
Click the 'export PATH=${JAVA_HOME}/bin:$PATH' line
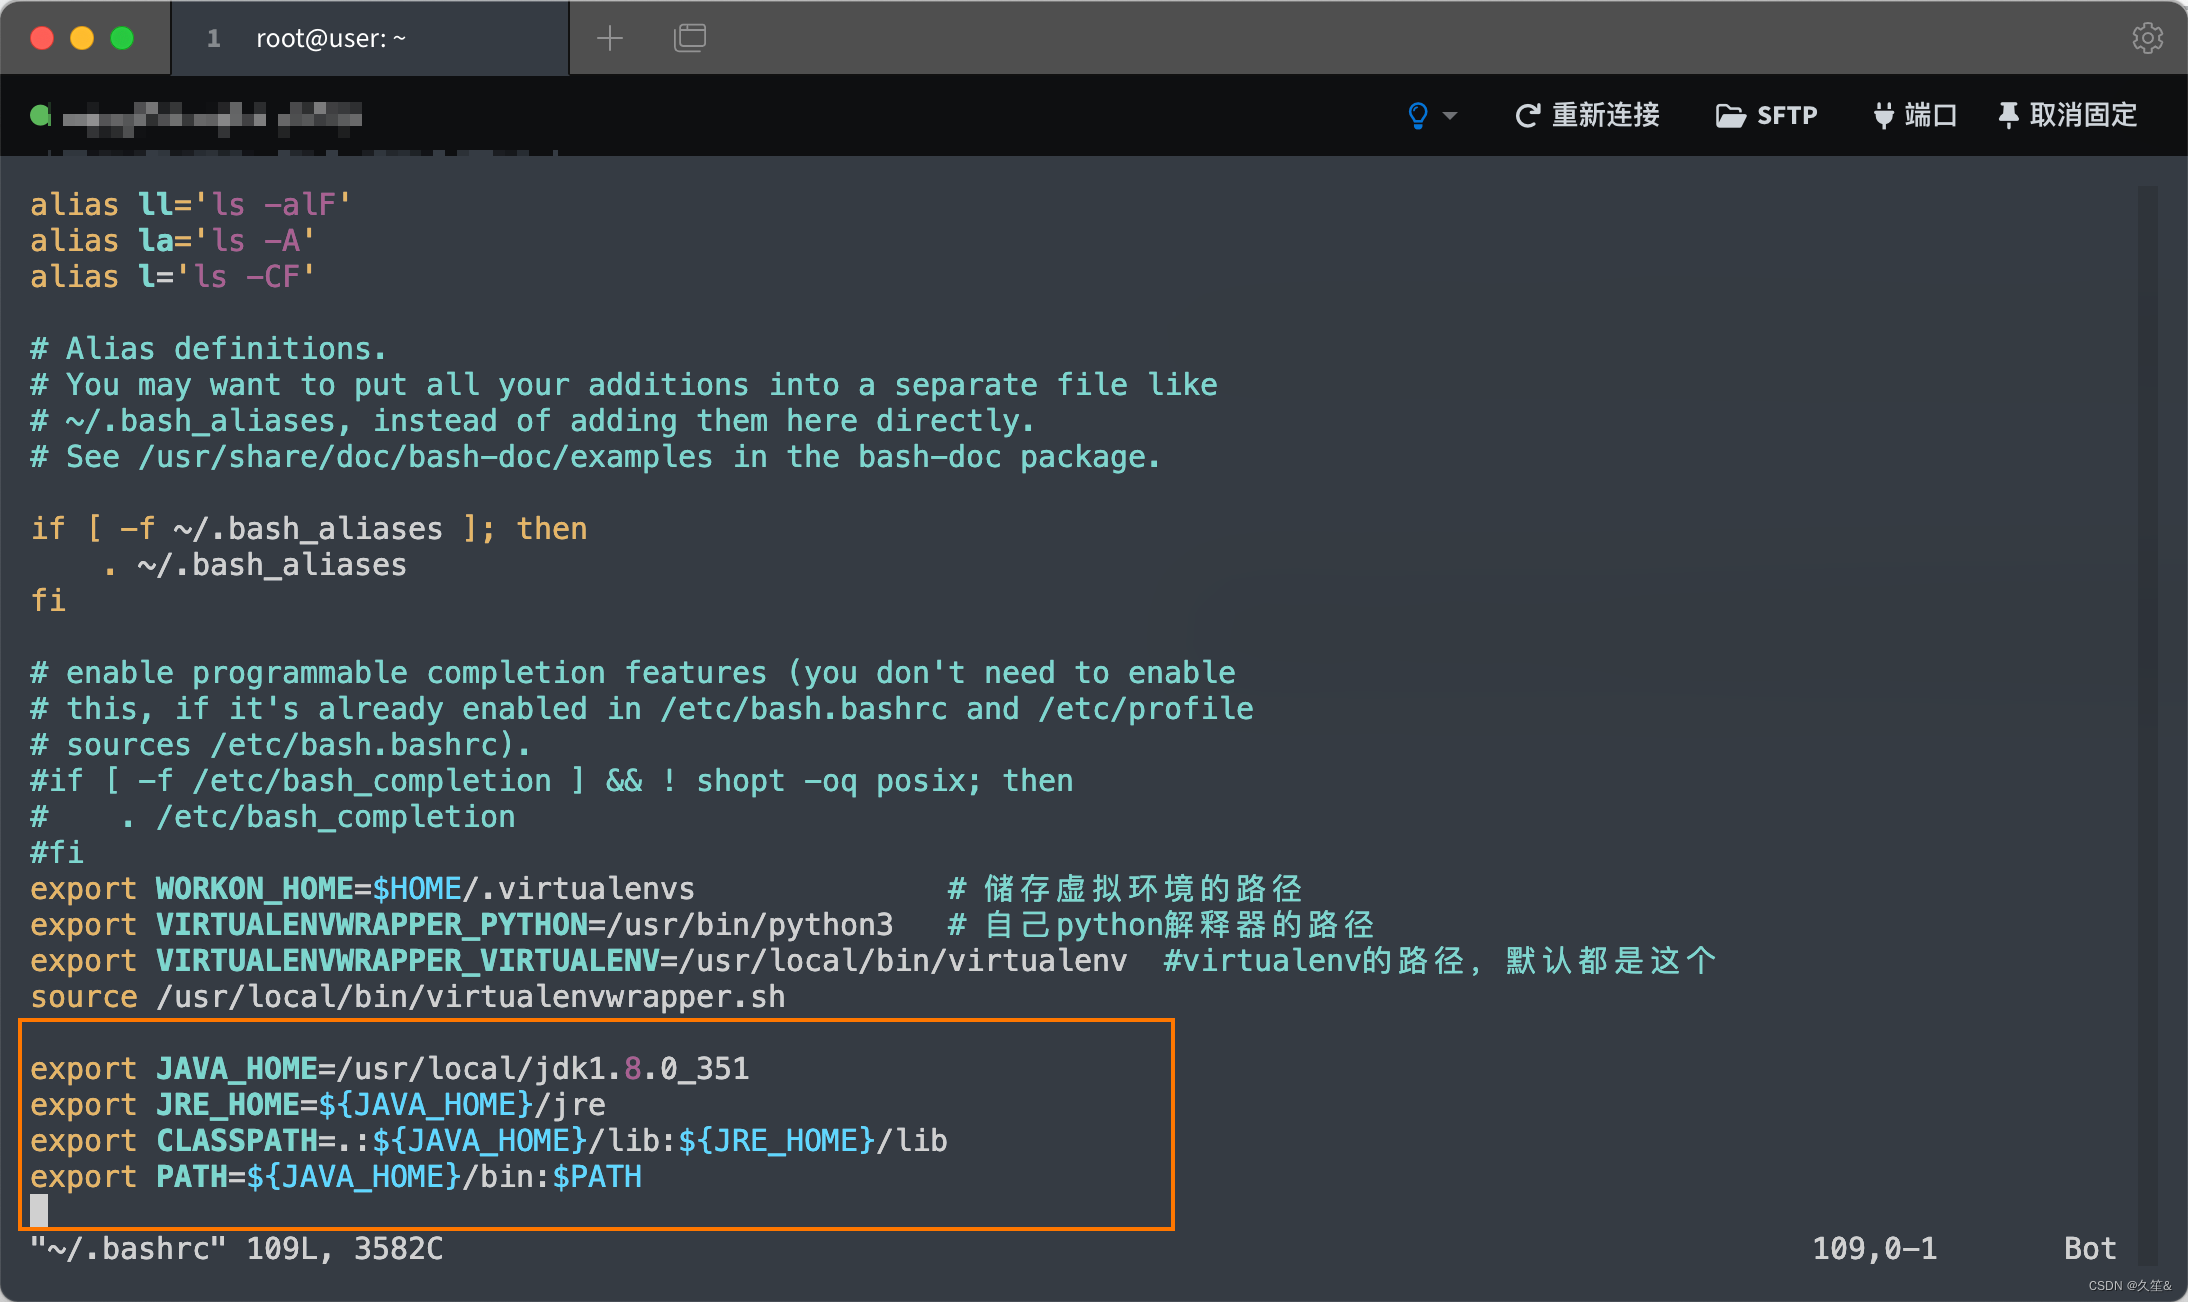[x=336, y=1177]
